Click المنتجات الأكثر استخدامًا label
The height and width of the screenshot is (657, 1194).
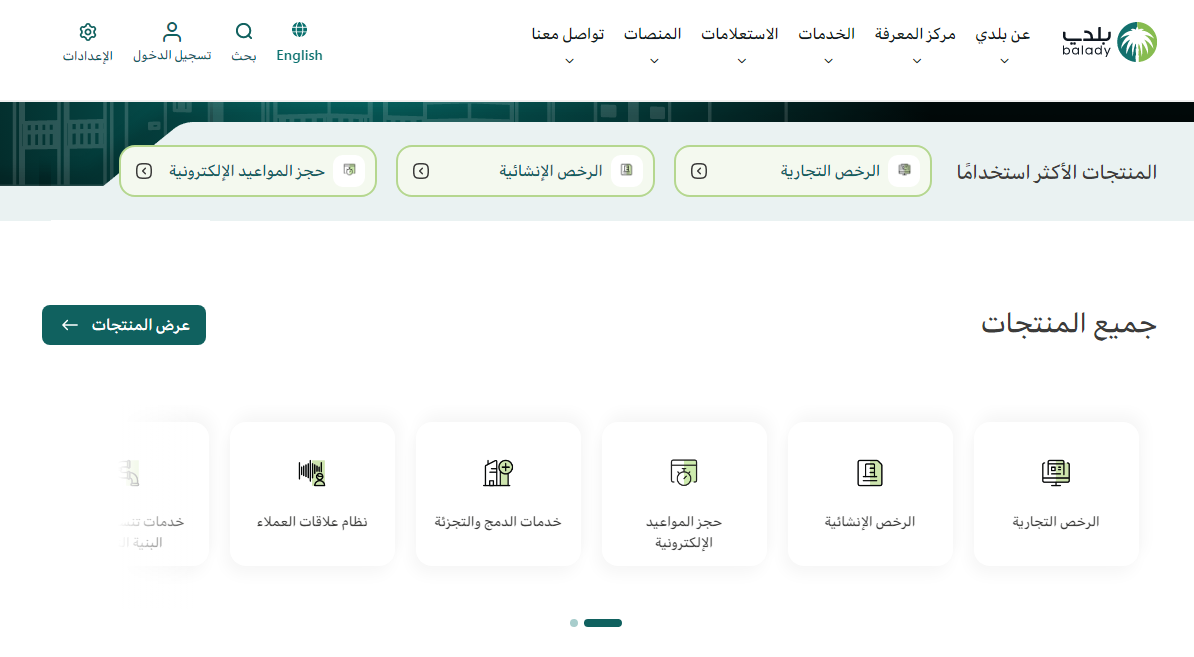click(1057, 172)
